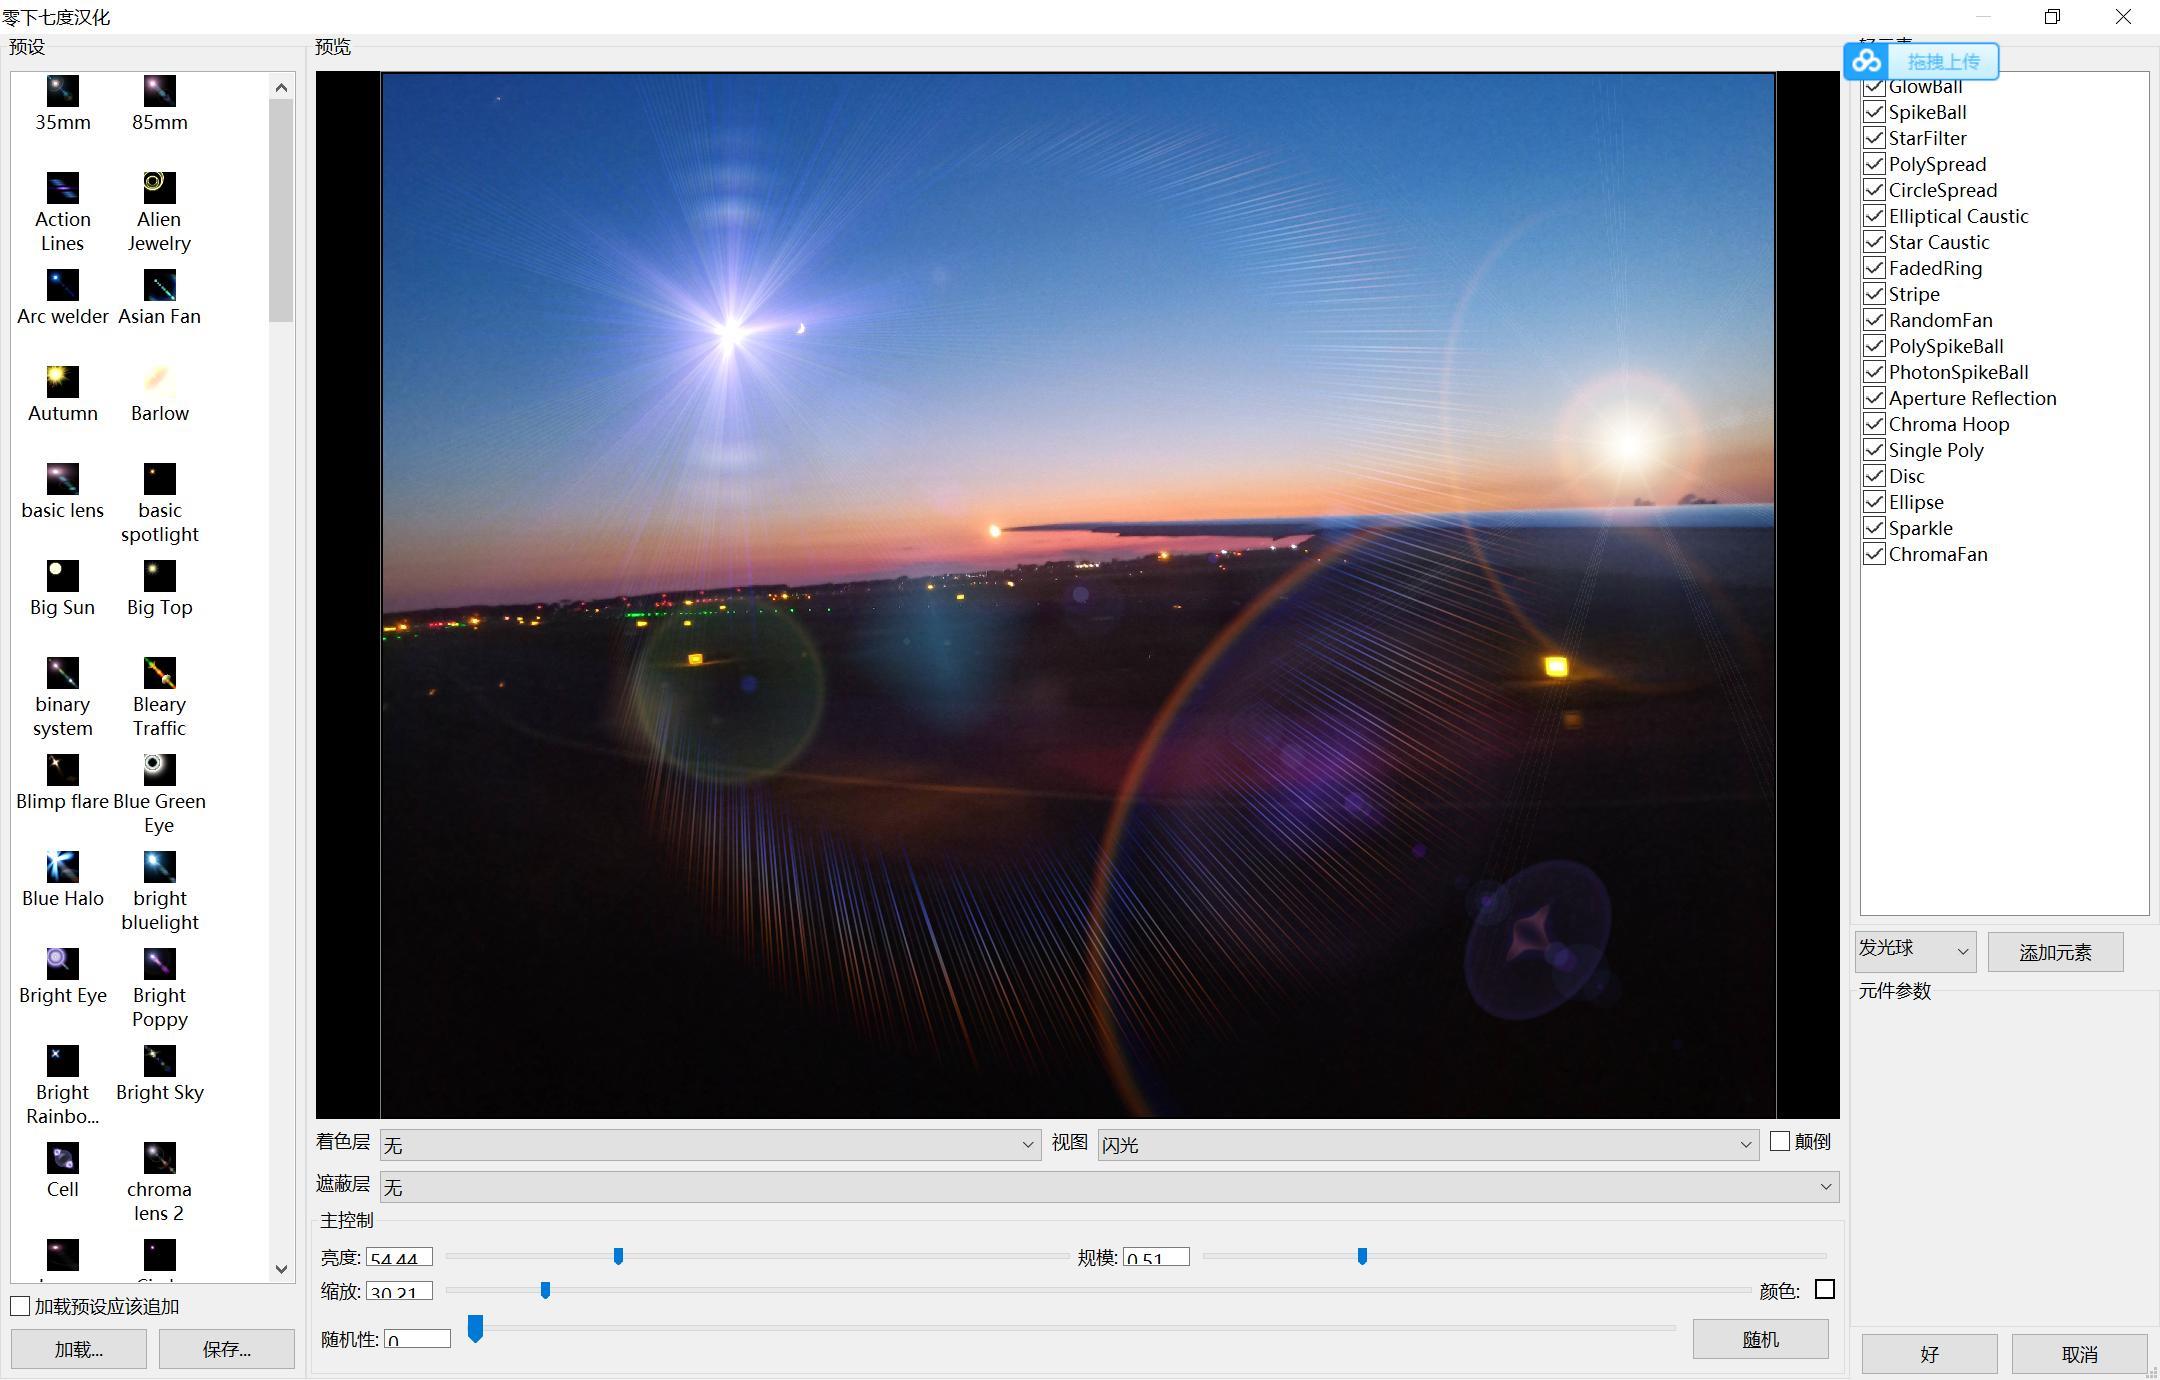Apply the Barlow preset icon
Viewport: 2160px width, 1380px height.
click(x=159, y=382)
